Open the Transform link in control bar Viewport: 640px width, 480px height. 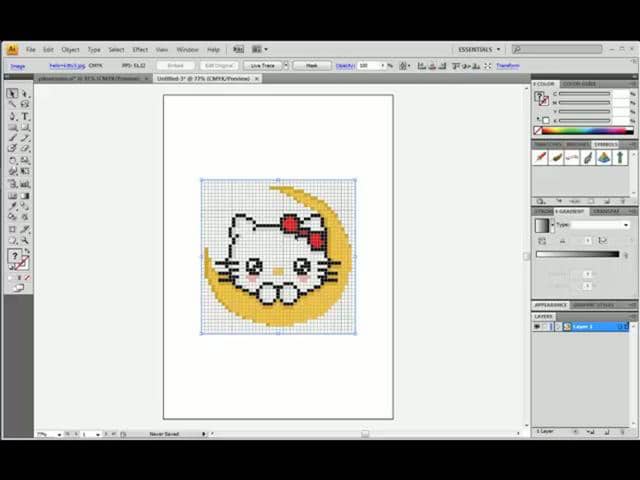(508, 65)
